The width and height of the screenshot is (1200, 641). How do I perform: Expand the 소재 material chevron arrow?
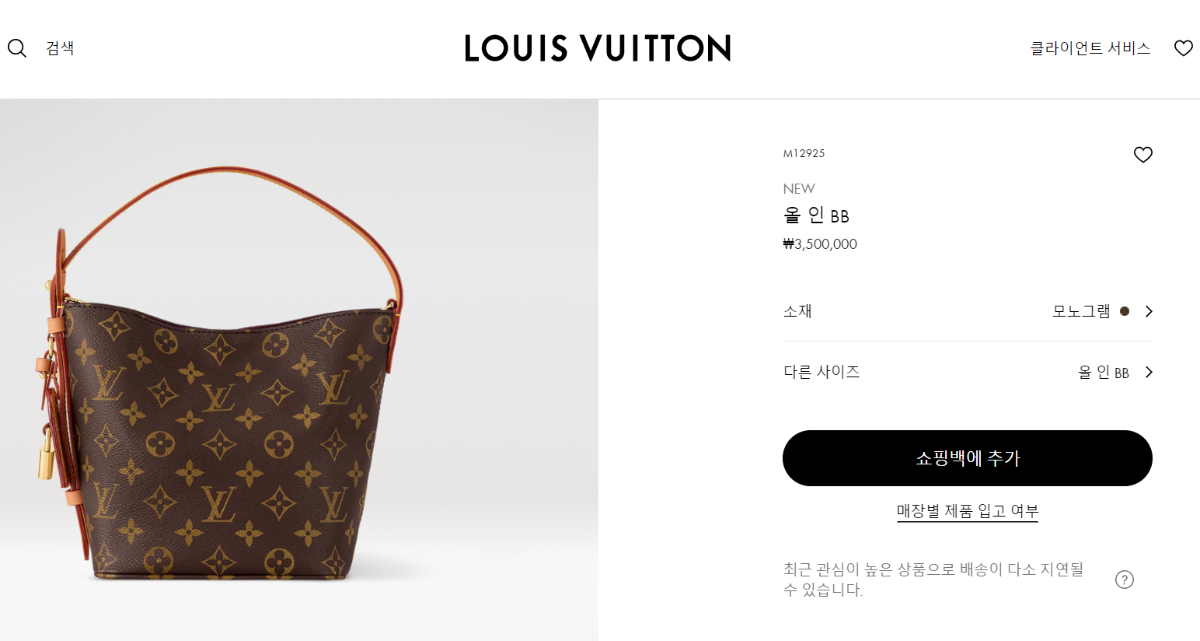(x=1148, y=311)
